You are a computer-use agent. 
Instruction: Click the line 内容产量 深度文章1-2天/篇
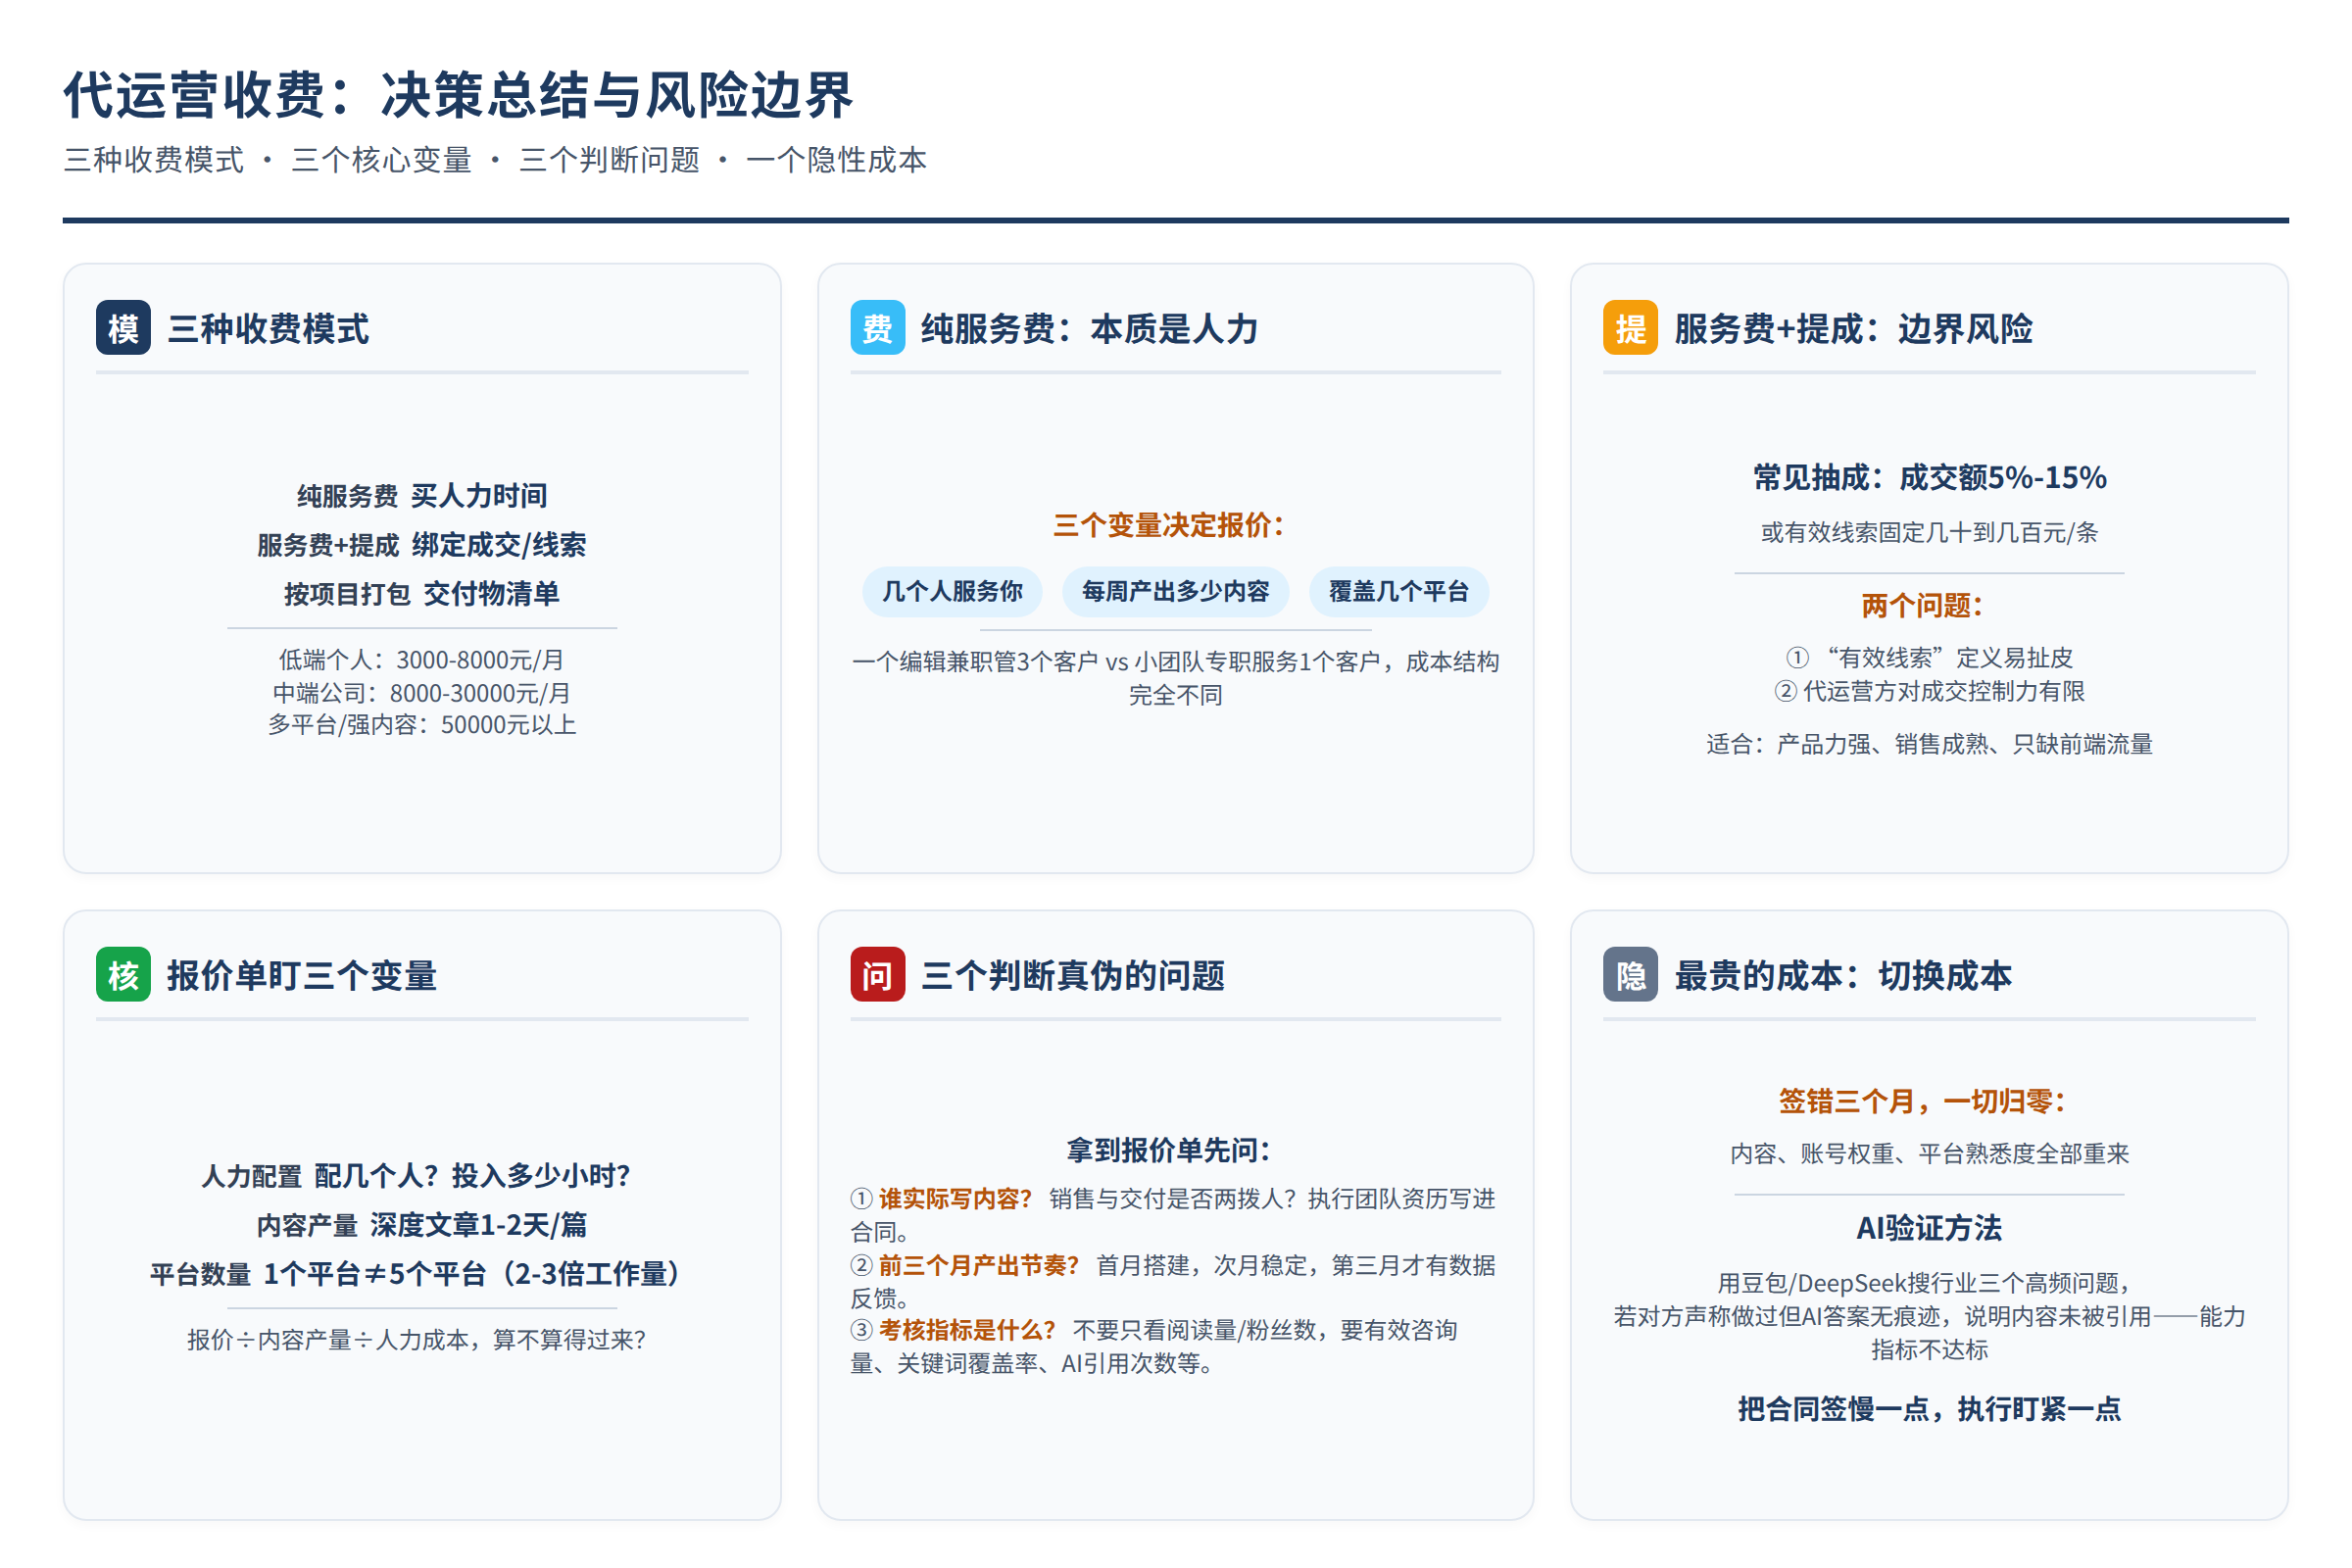pyautogui.click(x=422, y=1225)
